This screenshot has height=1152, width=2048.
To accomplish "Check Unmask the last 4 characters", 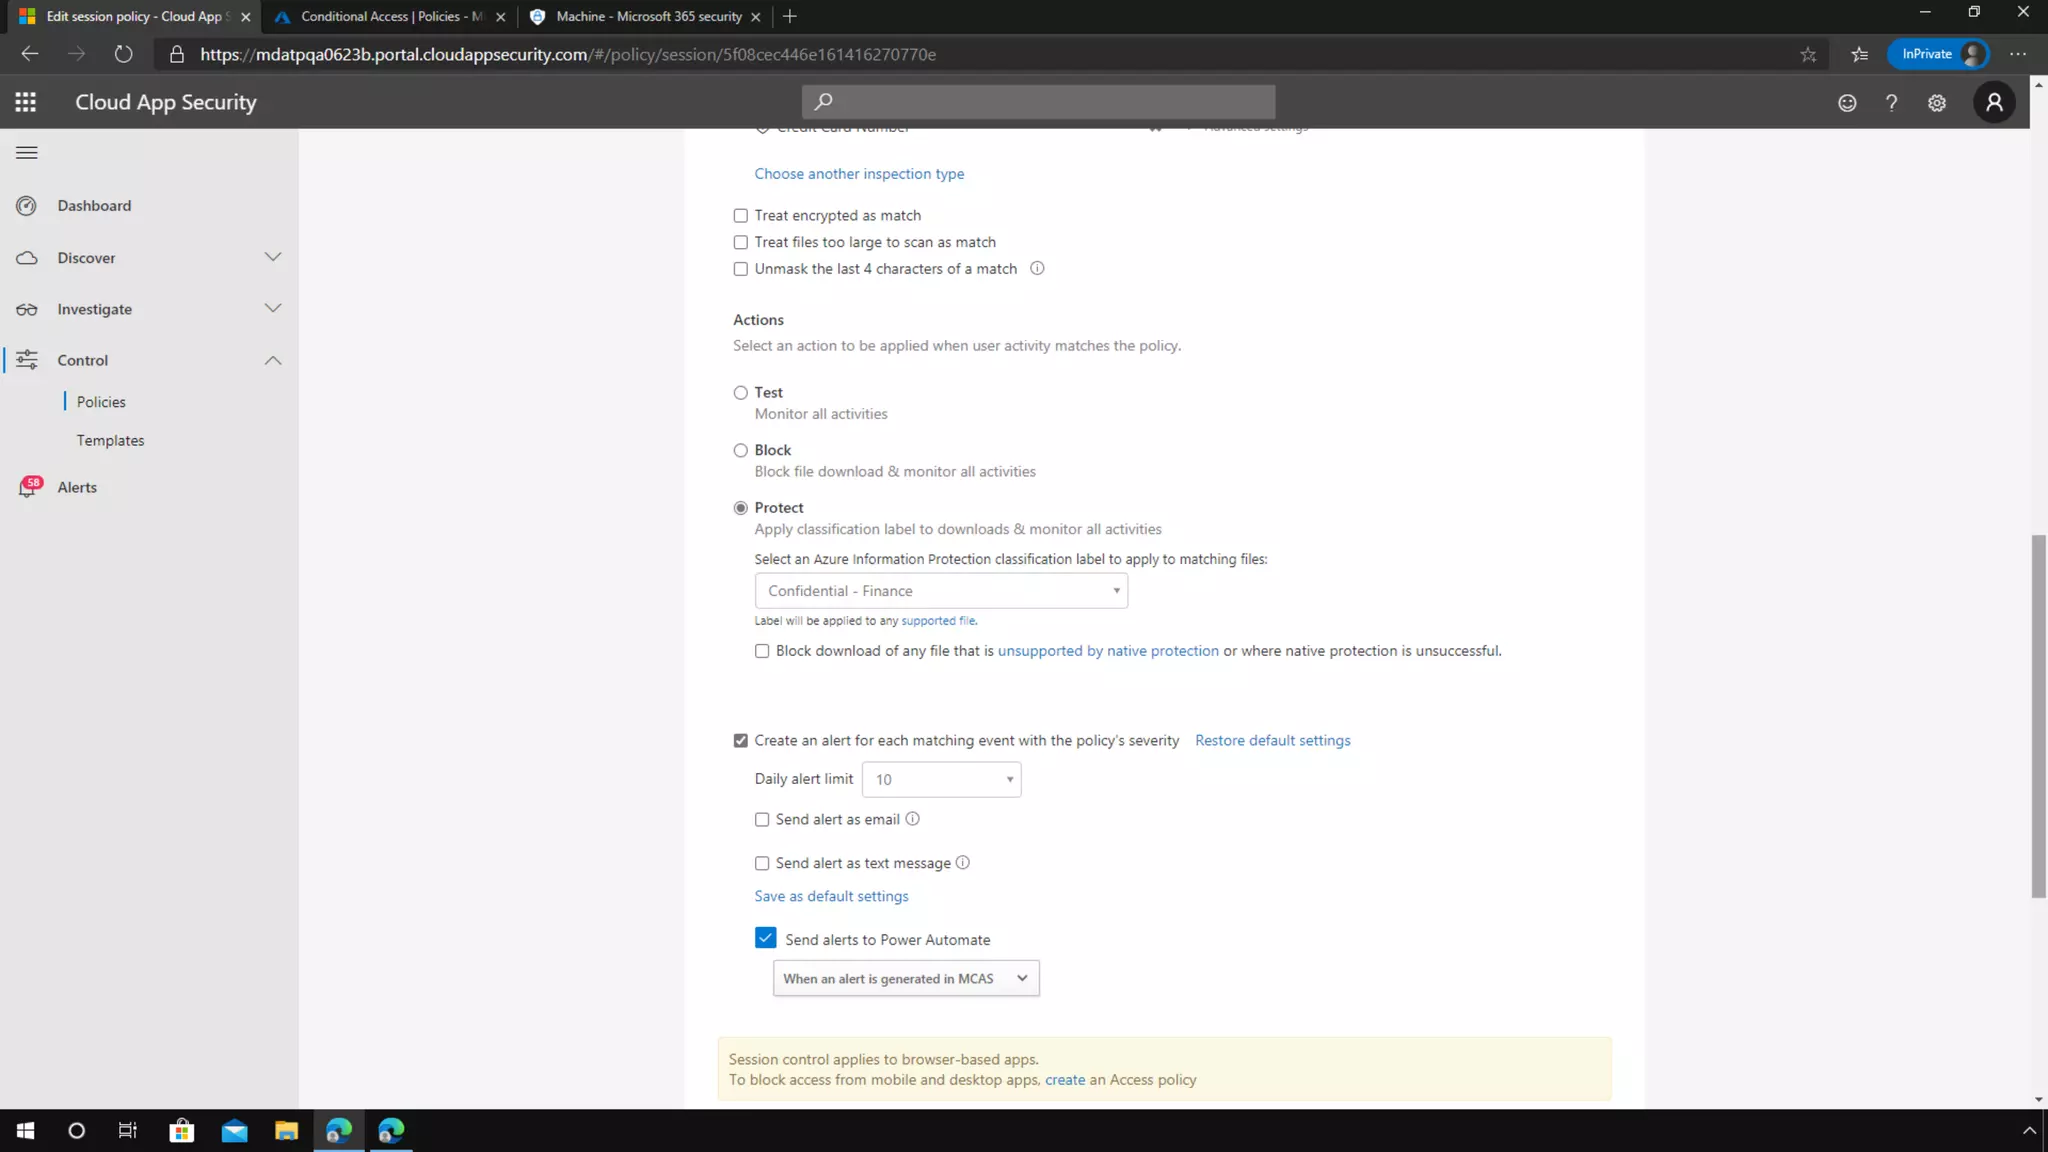I will (741, 269).
